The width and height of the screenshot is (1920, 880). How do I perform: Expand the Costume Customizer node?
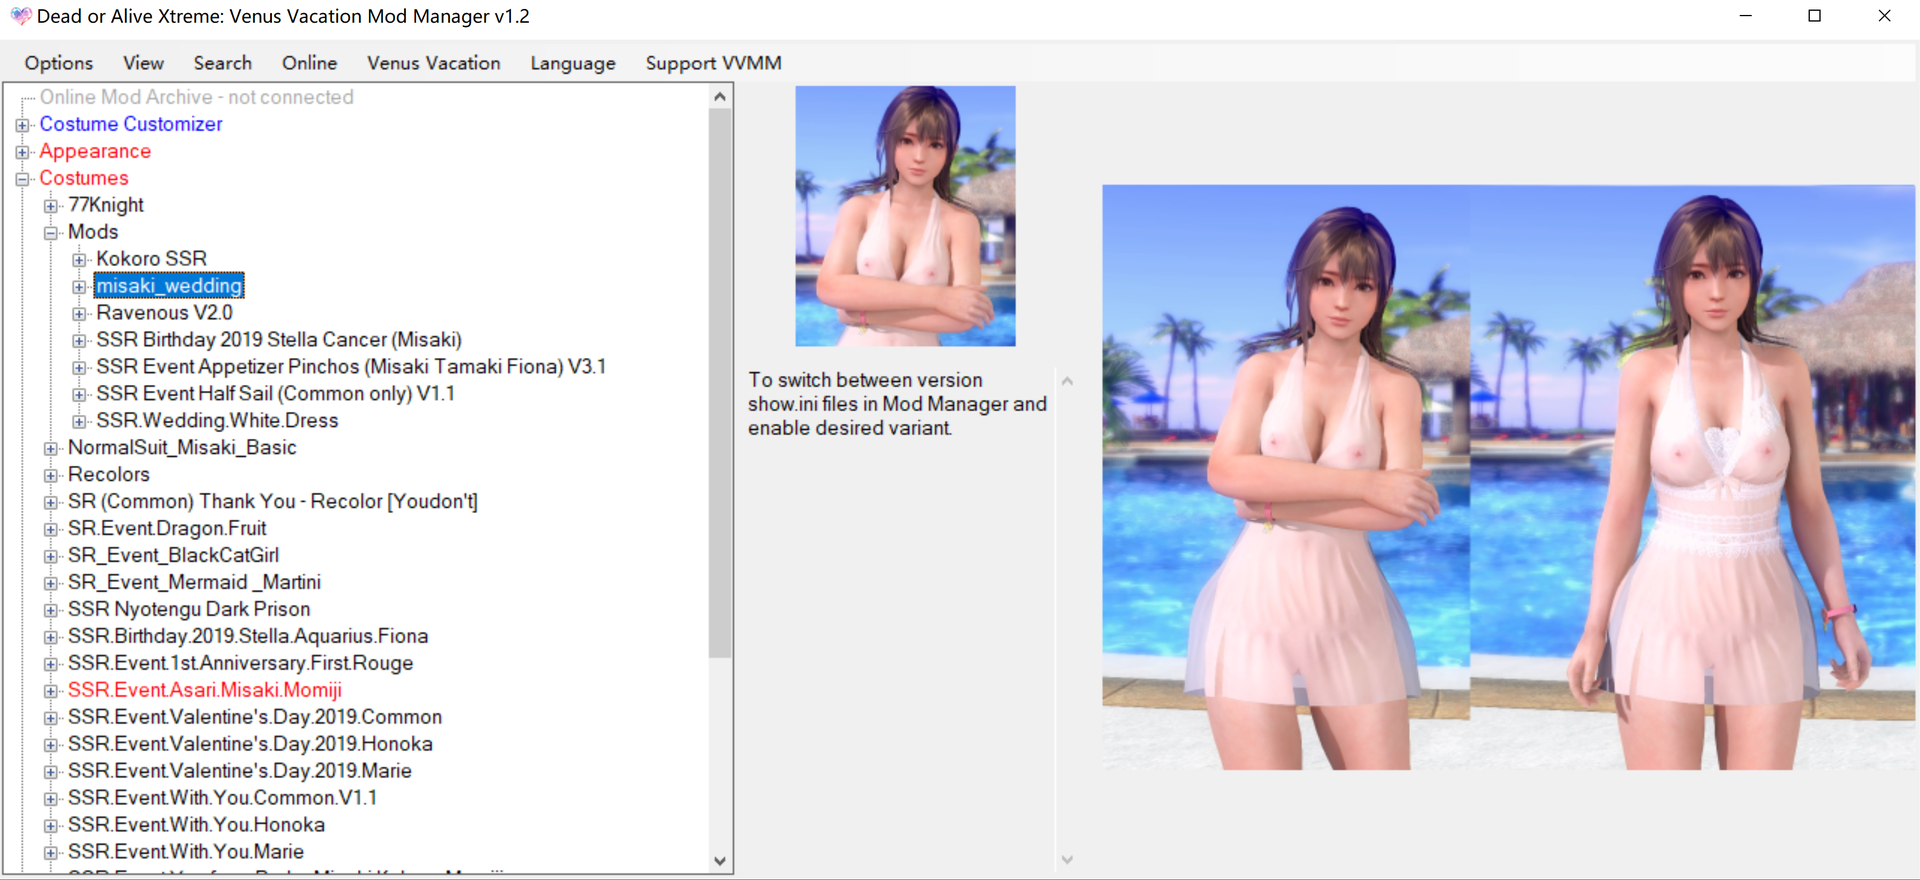(x=22, y=125)
